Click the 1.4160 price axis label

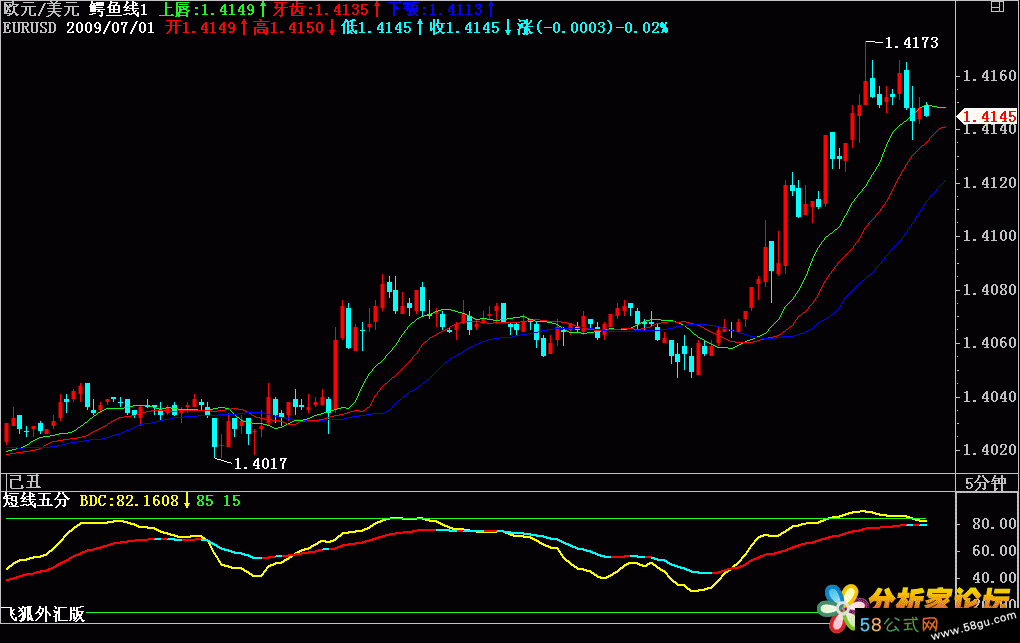tap(989, 76)
